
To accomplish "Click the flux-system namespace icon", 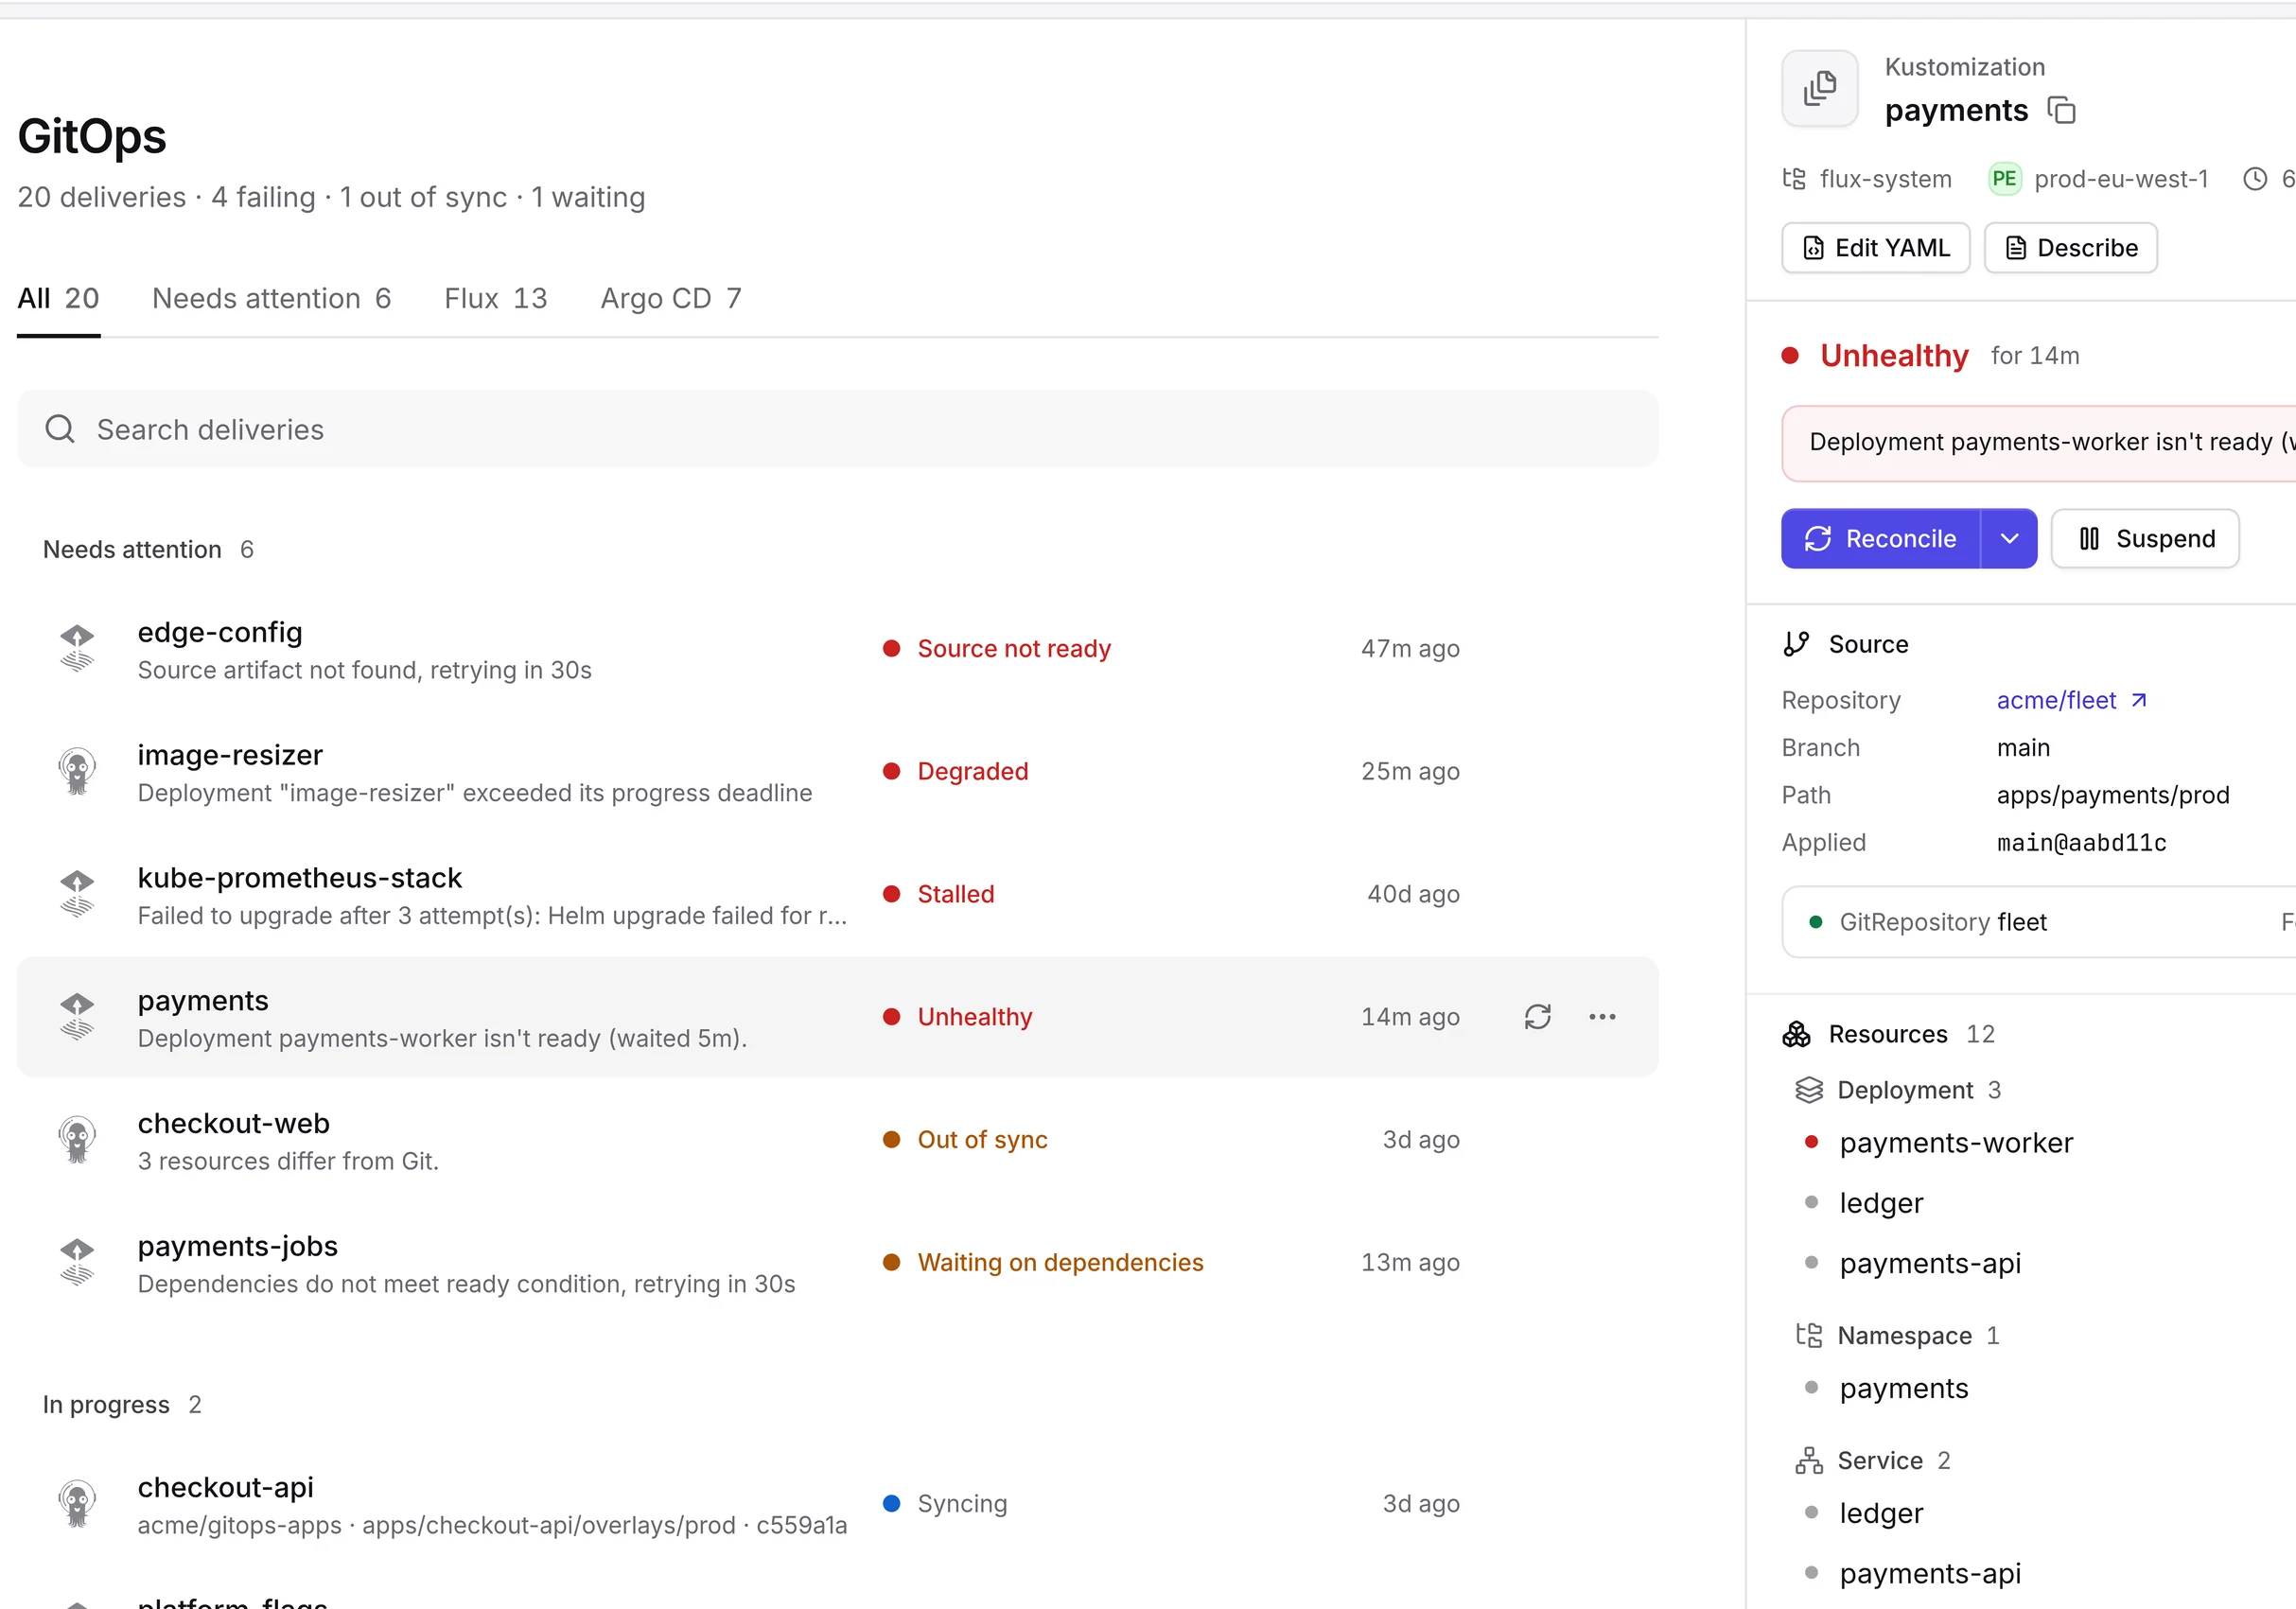I will click(1794, 179).
